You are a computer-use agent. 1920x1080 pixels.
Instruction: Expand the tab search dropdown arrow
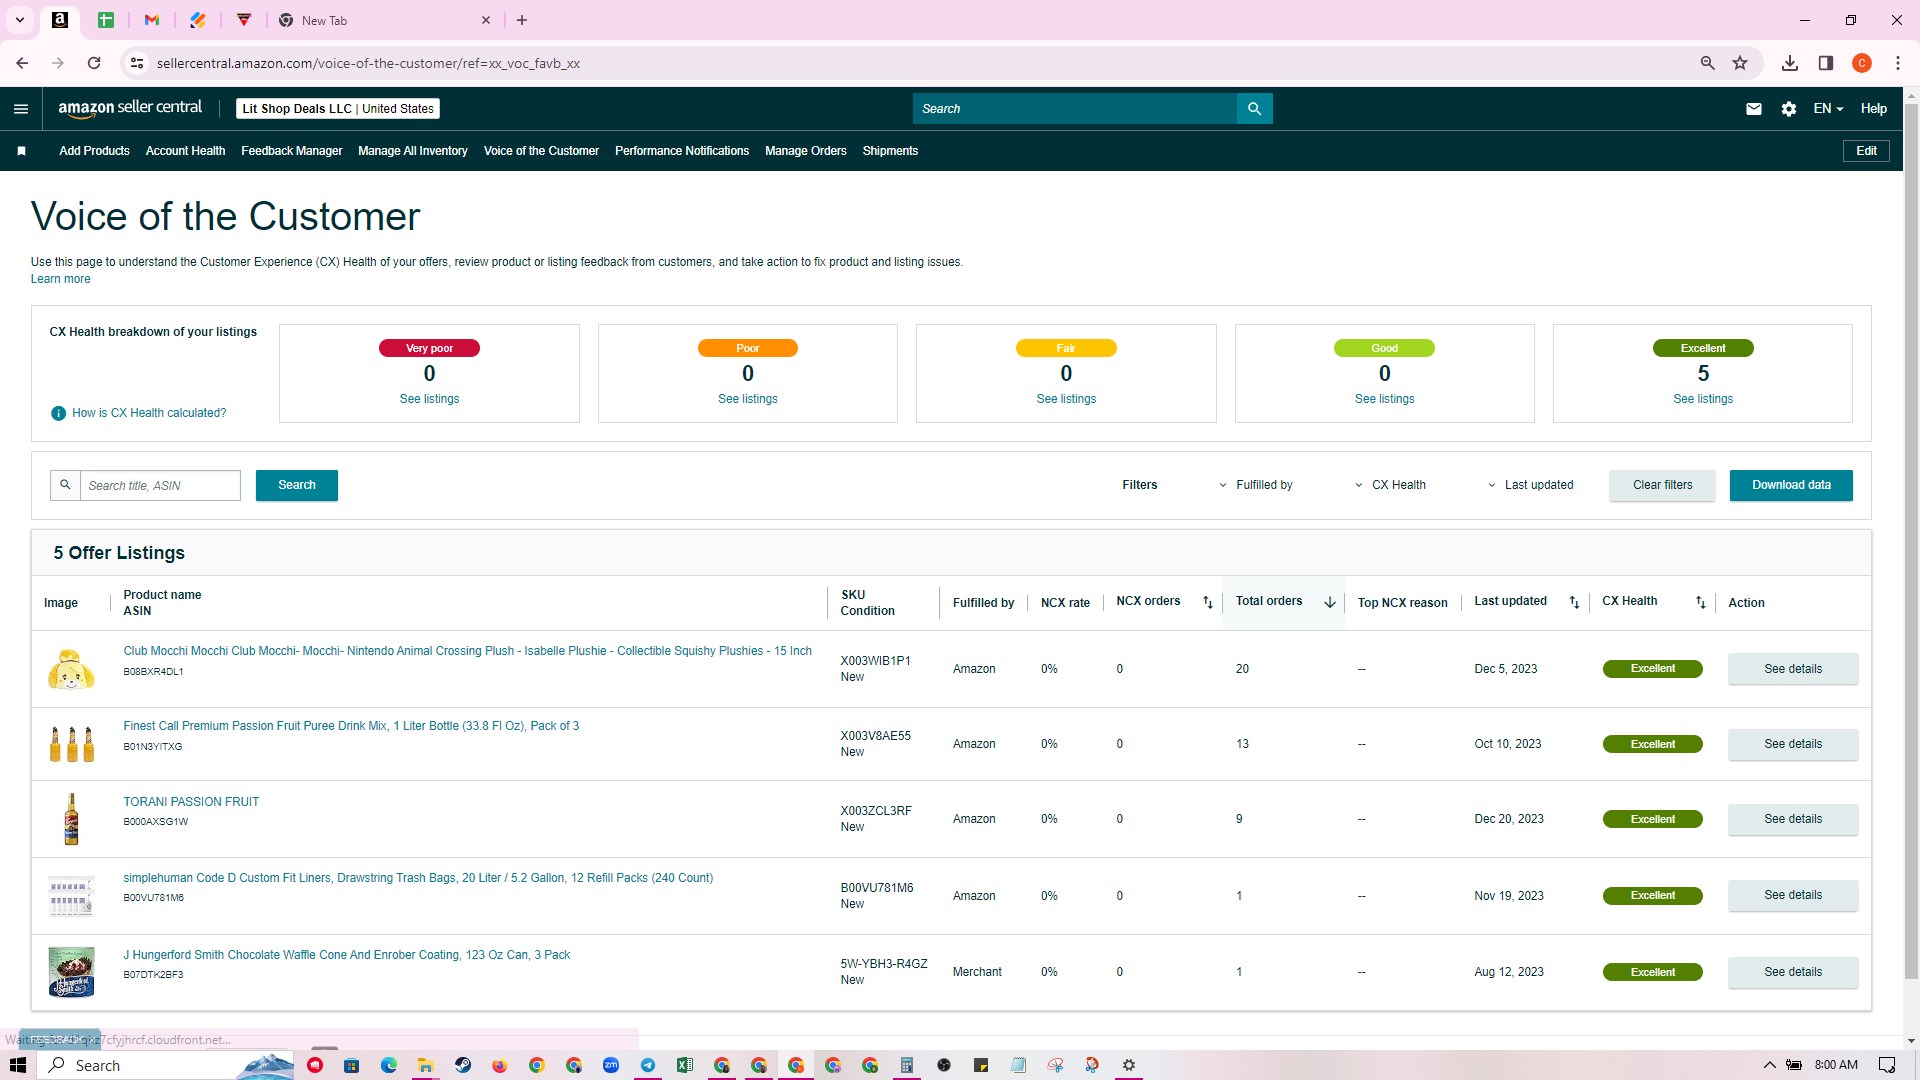pyautogui.click(x=20, y=20)
